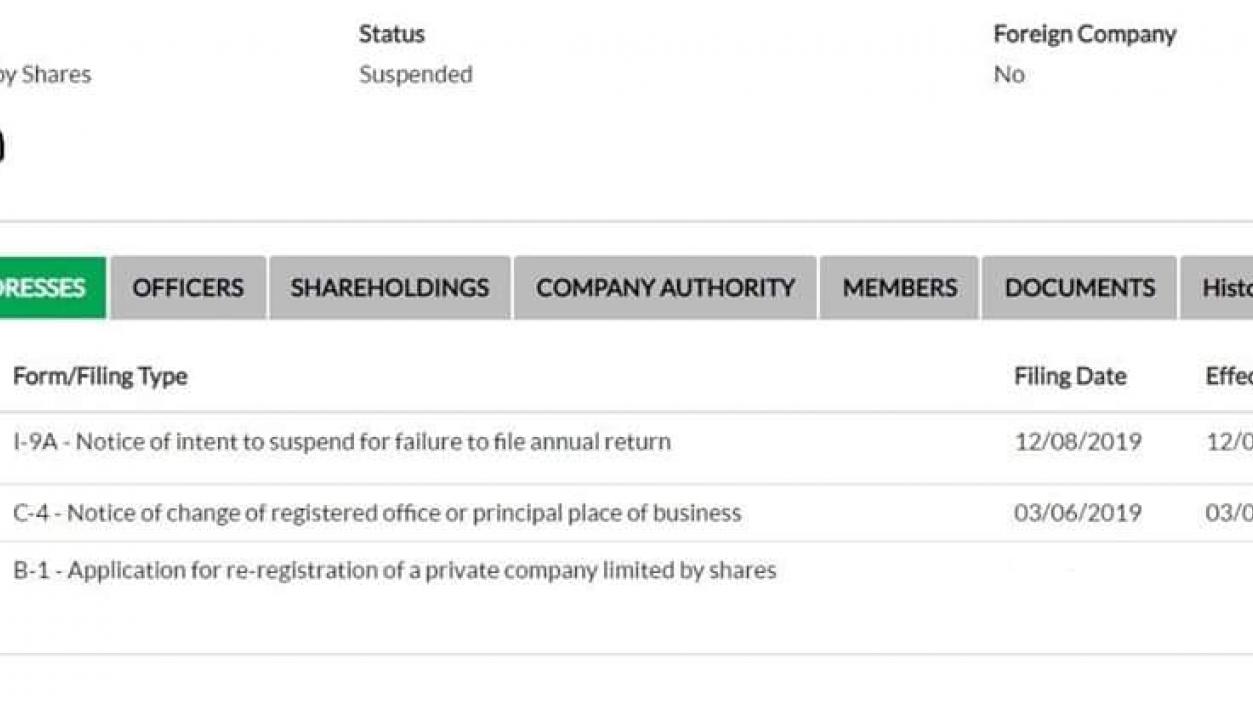Image resolution: width=1253 pixels, height=704 pixels.
Task: Select the COMPANY AUTHORITY tab
Action: point(665,288)
